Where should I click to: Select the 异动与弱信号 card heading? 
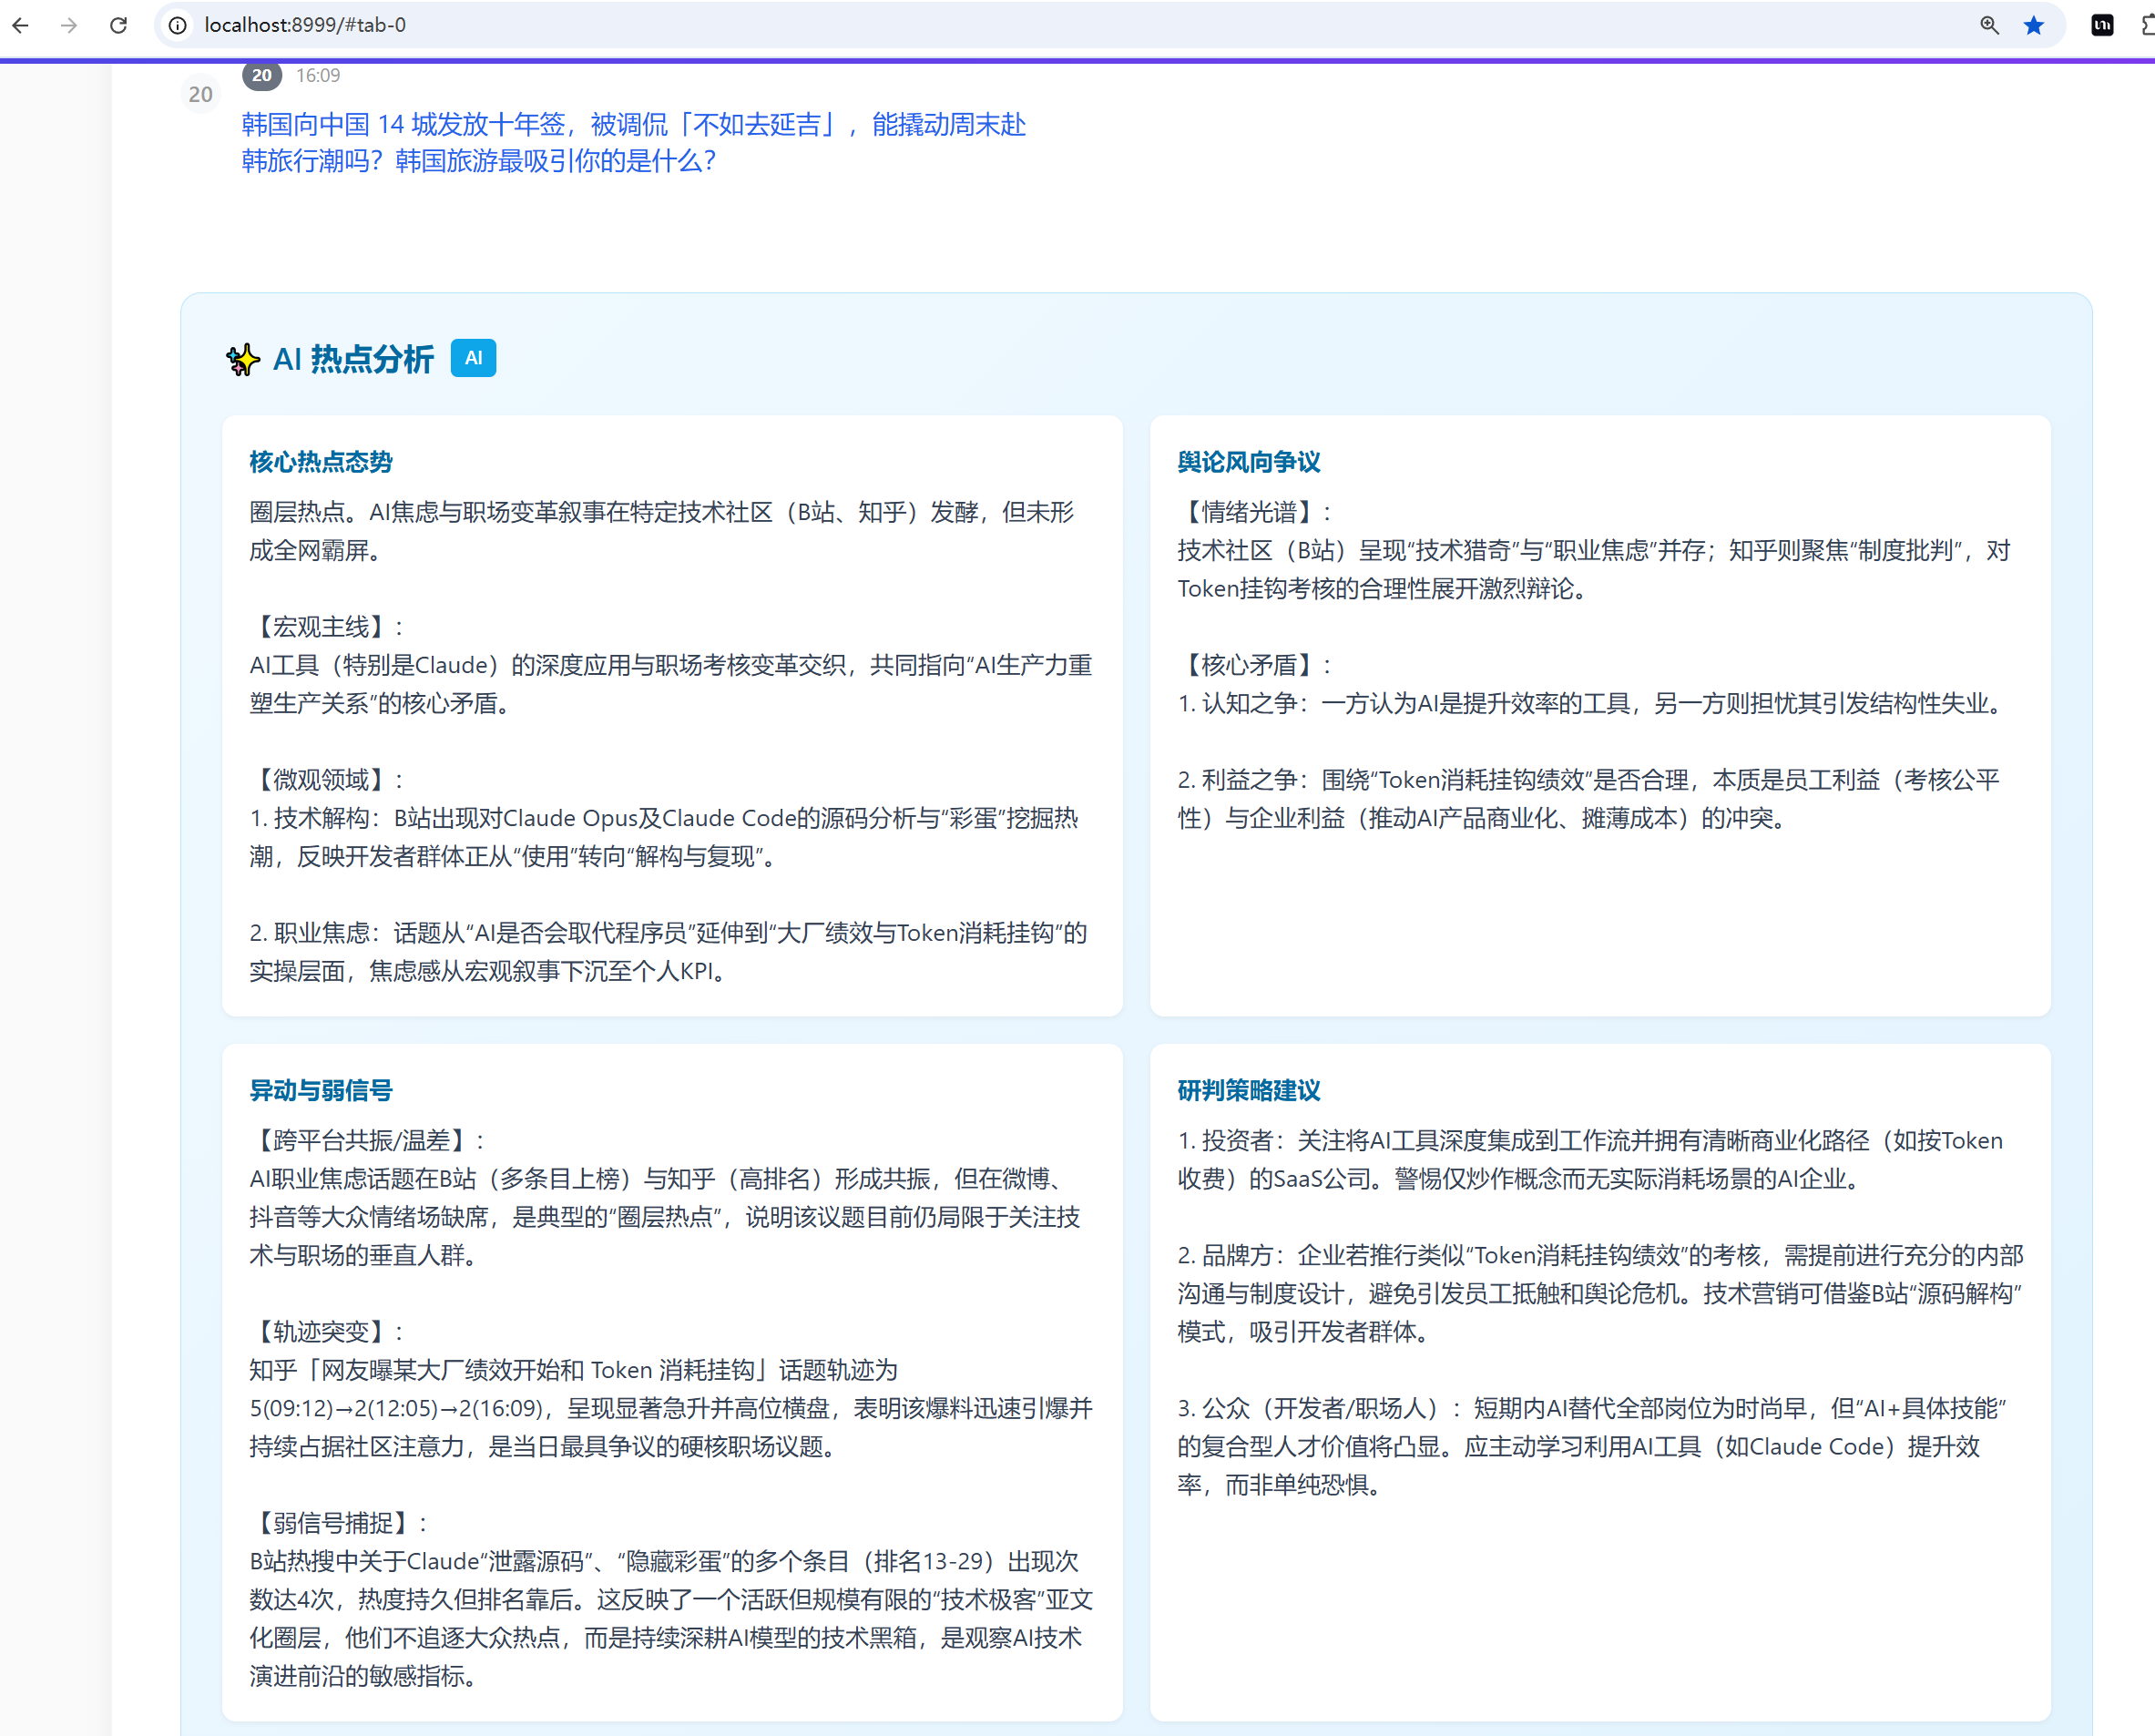pyautogui.click(x=321, y=1090)
